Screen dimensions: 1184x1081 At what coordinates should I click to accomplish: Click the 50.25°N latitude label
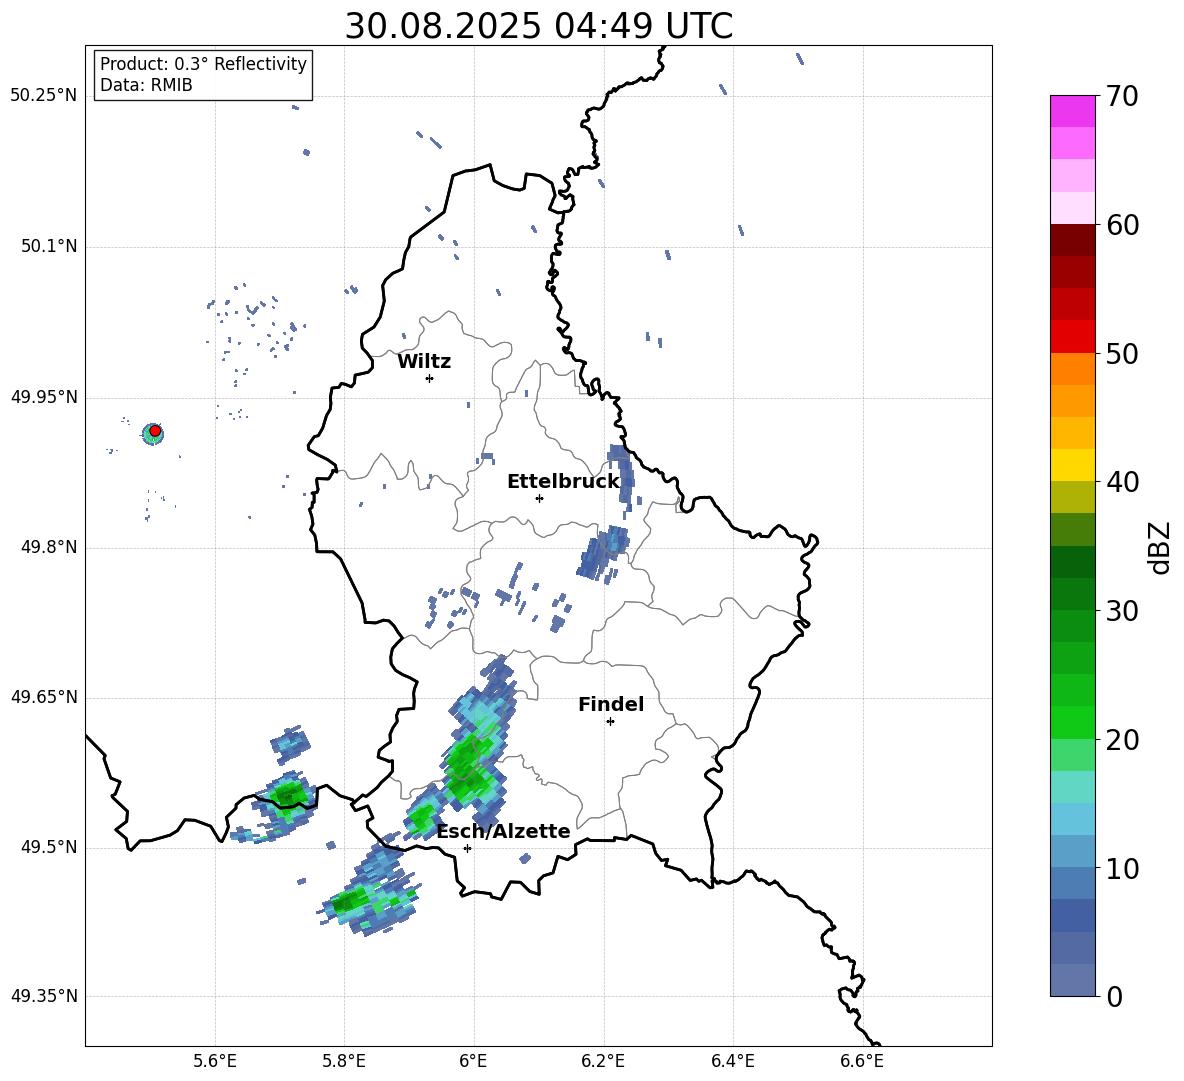click(44, 96)
